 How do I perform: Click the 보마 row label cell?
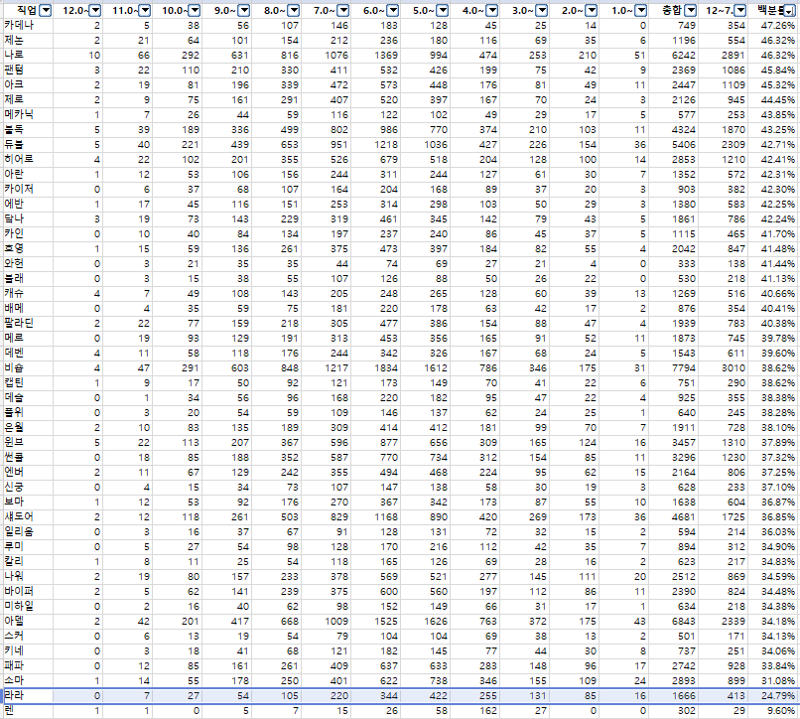point(28,502)
